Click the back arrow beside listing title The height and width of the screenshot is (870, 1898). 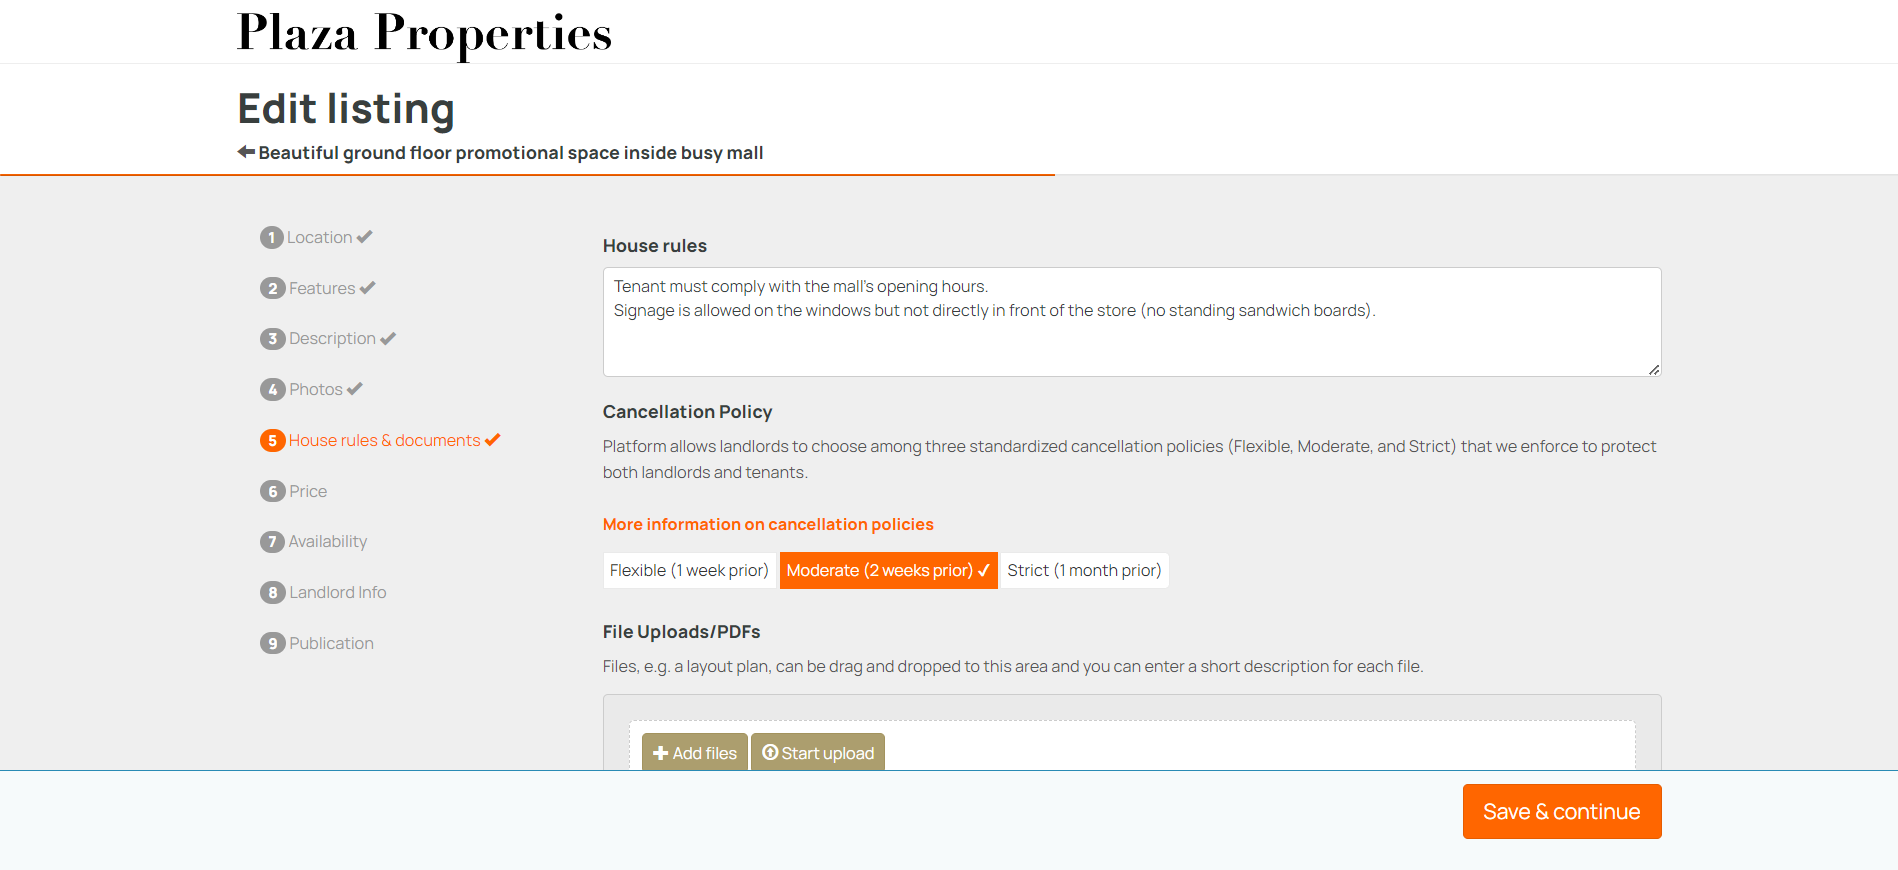246,152
